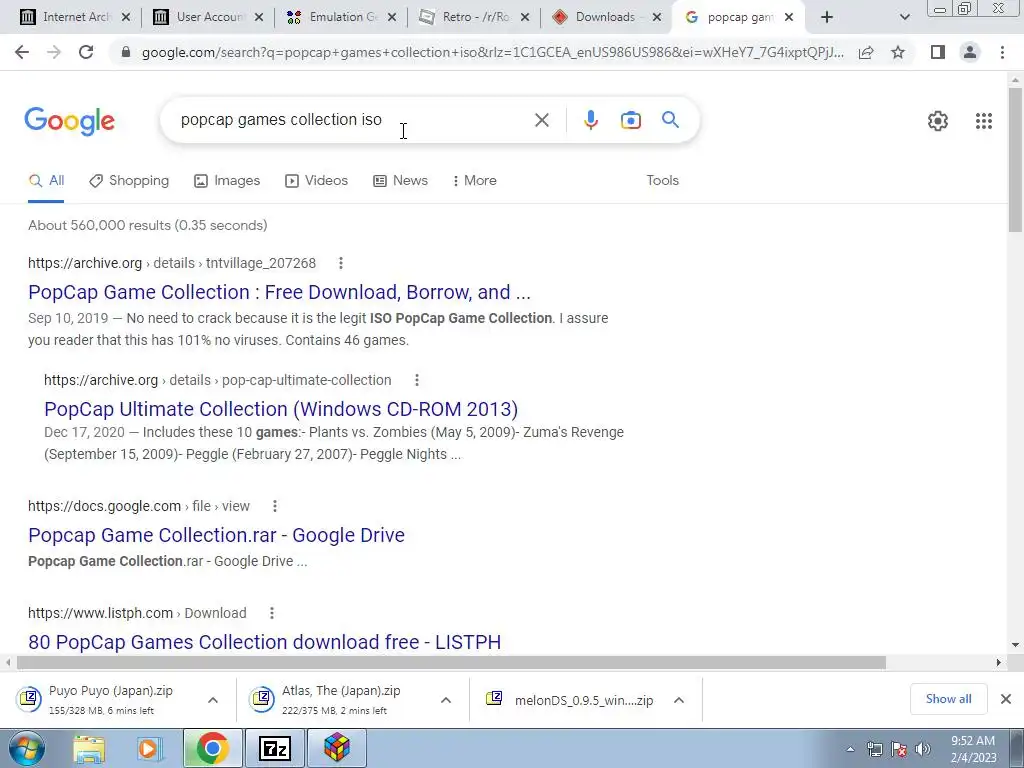Image resolution: width=1024 pixels, height=768 pixels.
Task: Close the downloads bar
Action: coord(1006,699)
